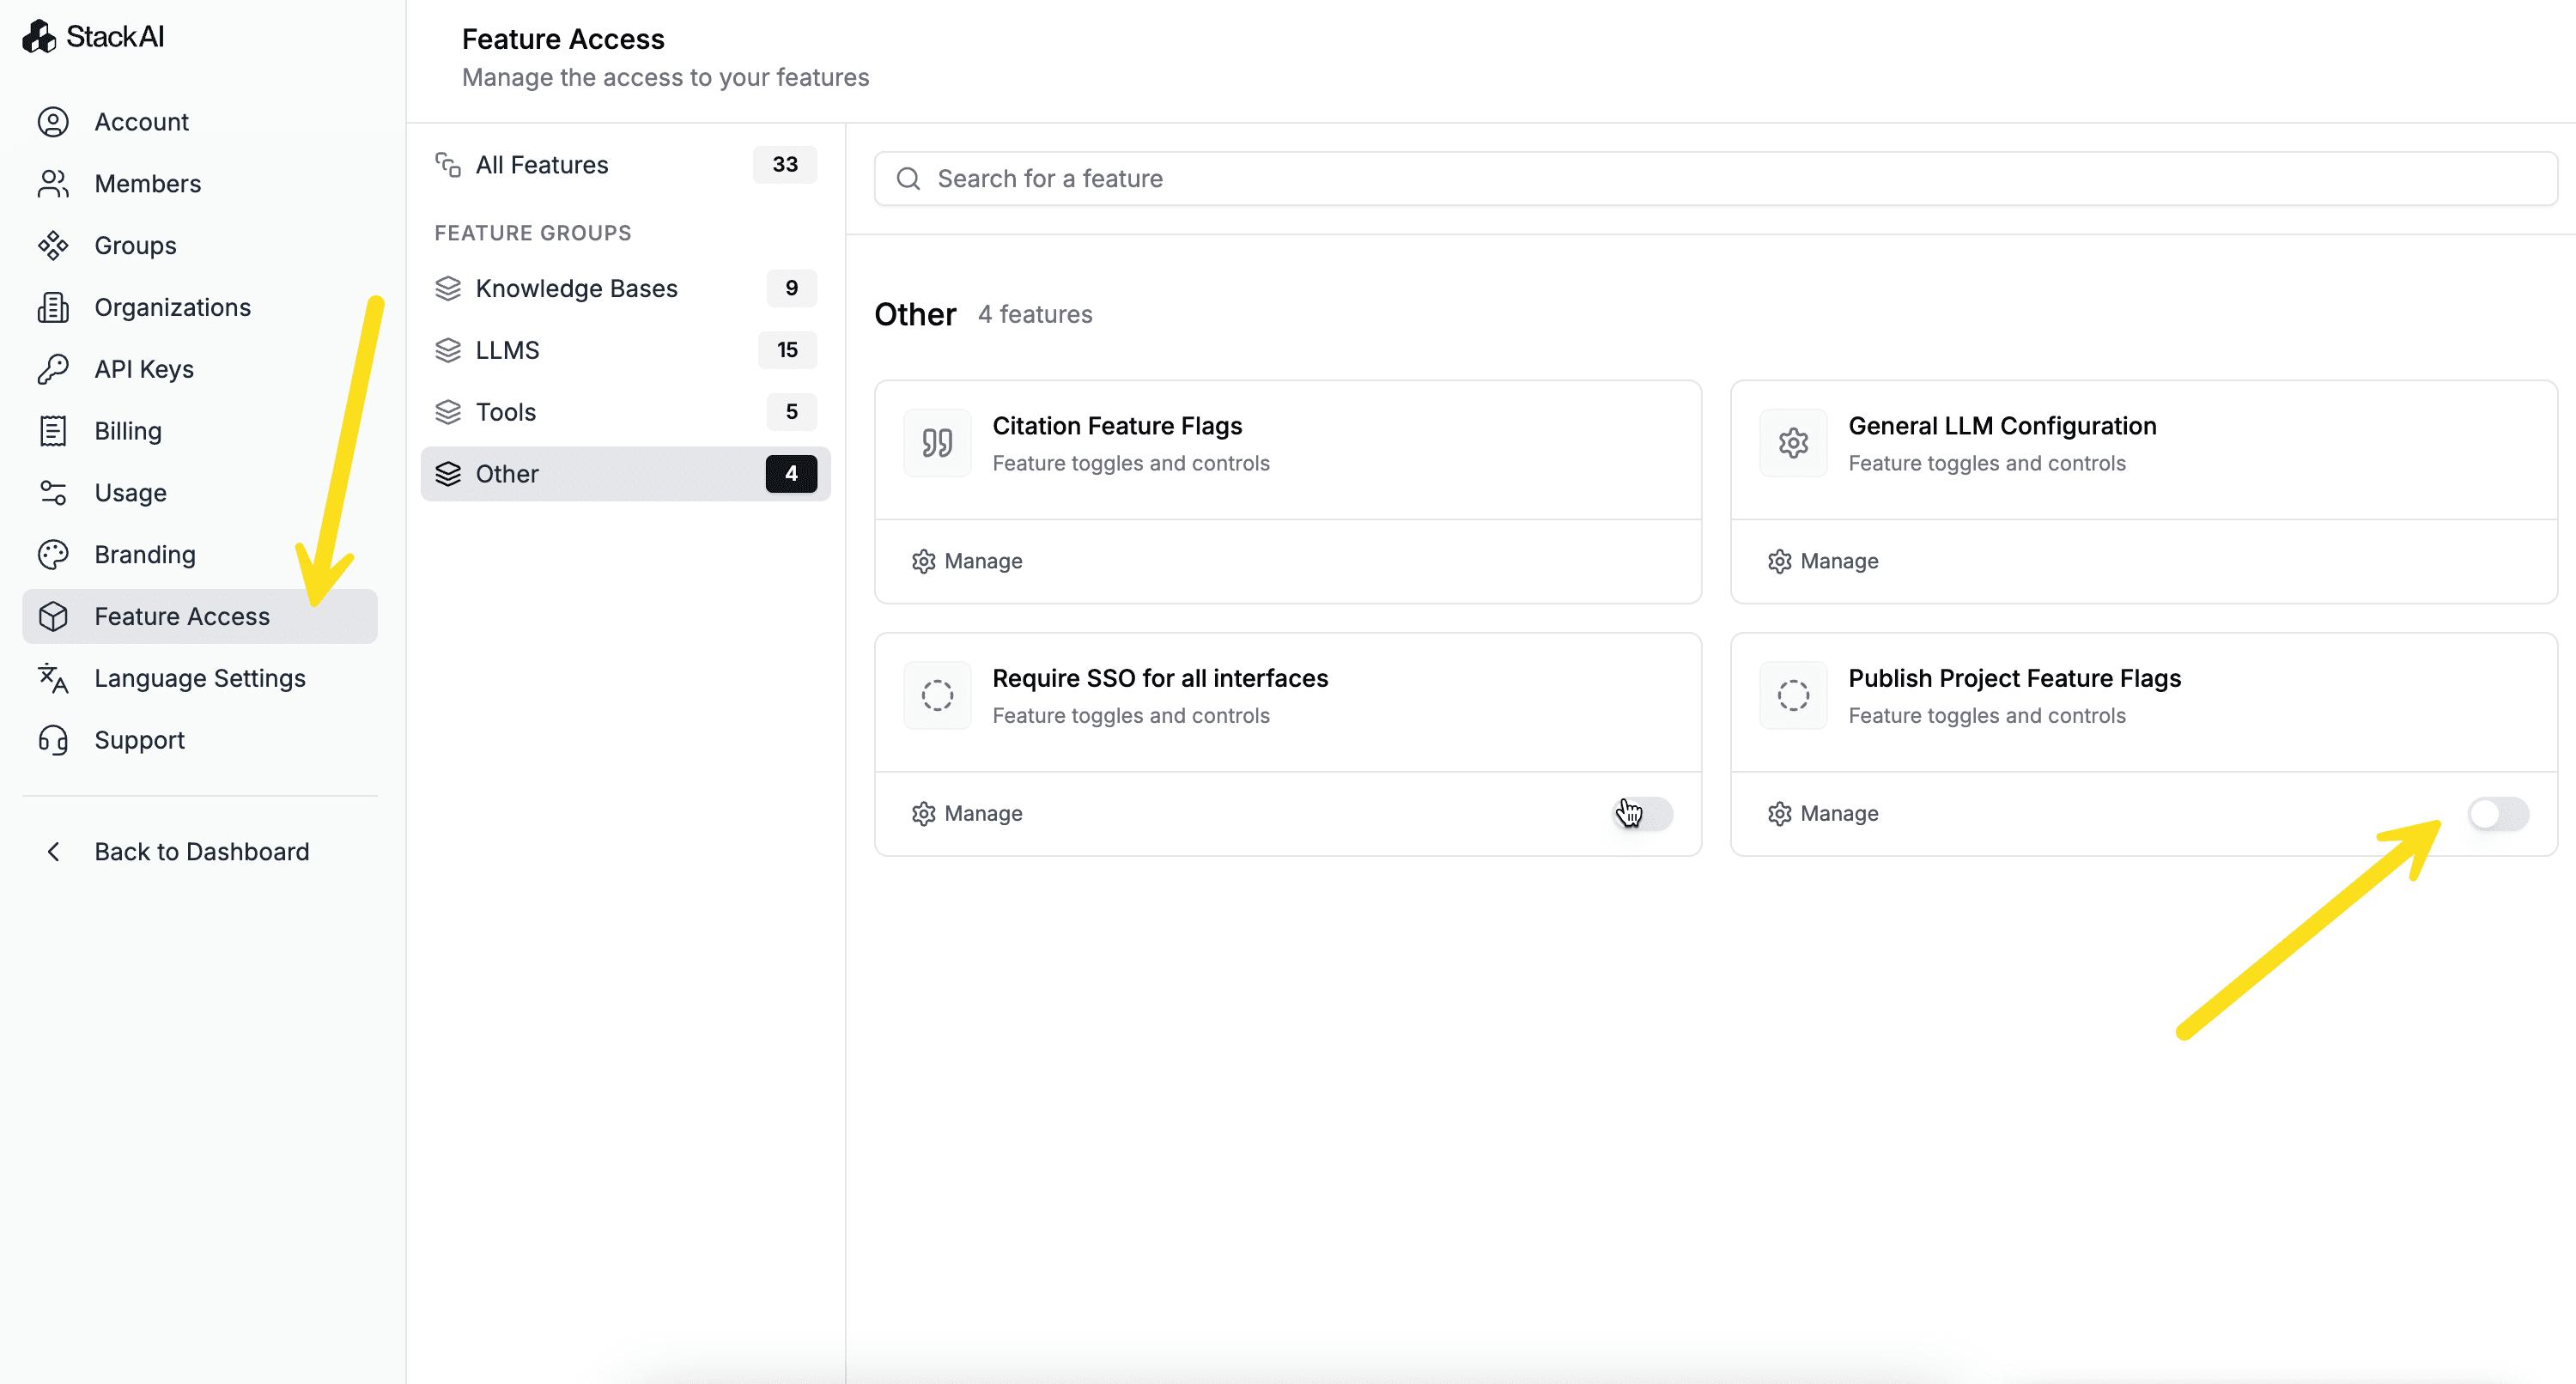Image resolution: width=2576 pixels, height=1384 pixels.
Task: Open the Groups icon in sidebar
Action: [x=53, y=246]
